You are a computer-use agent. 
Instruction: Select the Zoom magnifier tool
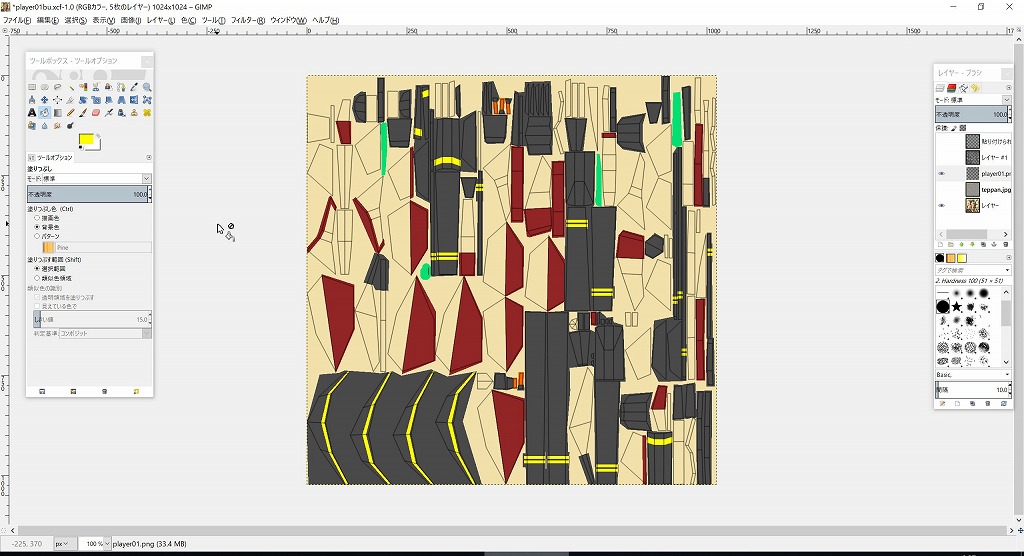pos(147,87)
